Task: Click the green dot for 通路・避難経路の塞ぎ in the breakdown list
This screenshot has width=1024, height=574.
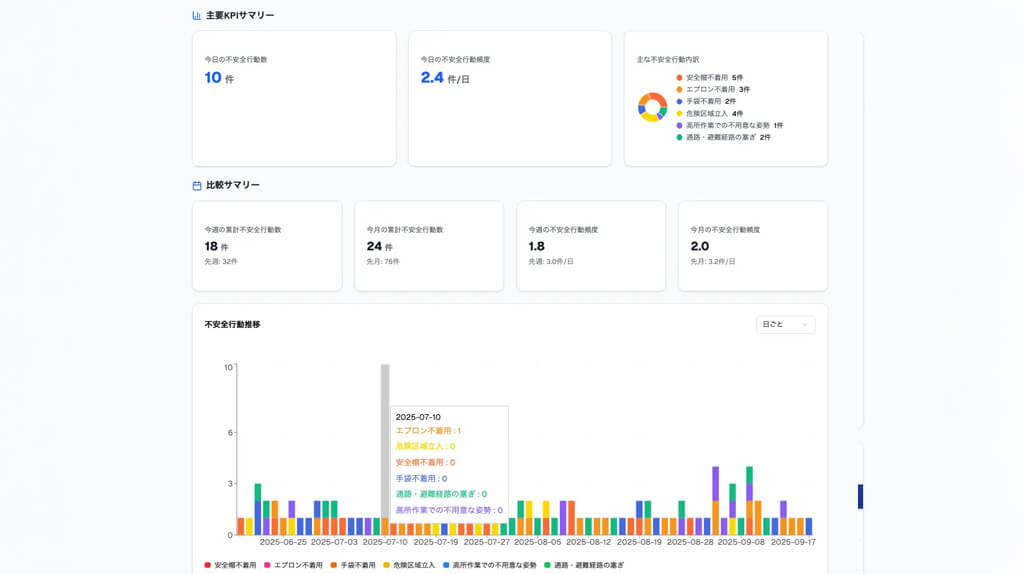Action: point(680,138)
